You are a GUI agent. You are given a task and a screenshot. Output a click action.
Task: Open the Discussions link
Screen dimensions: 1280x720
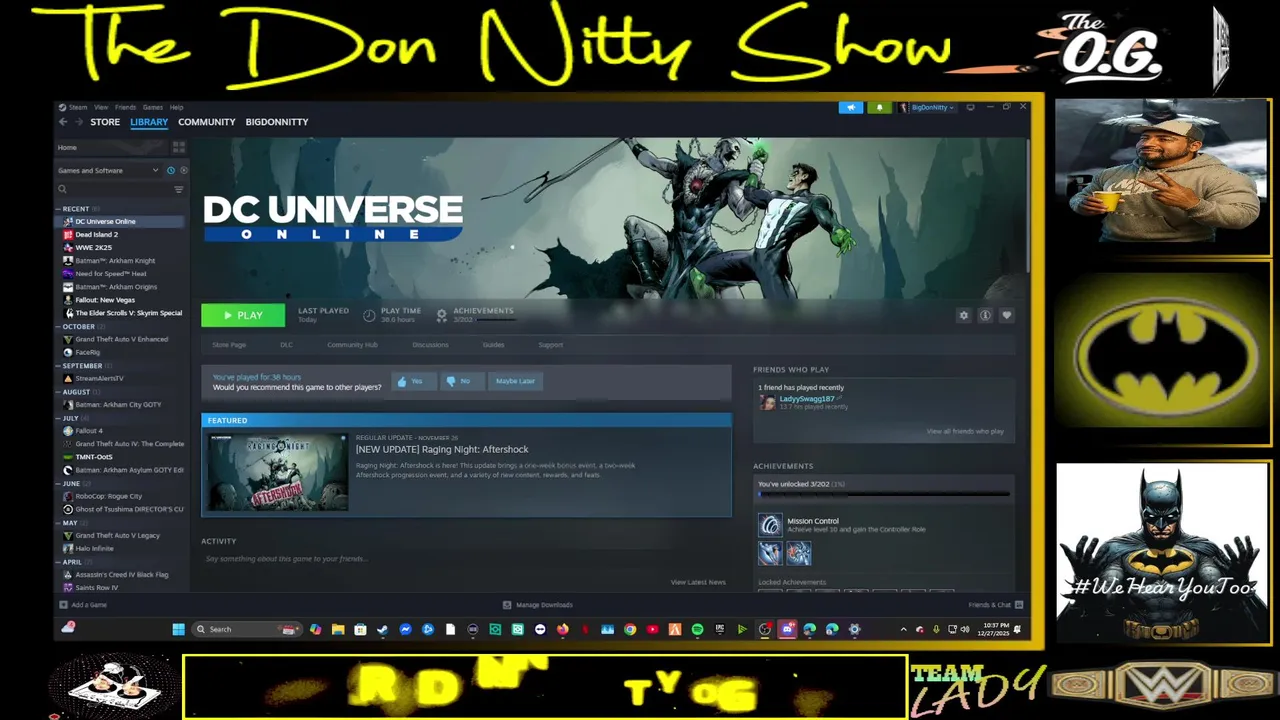430,345
